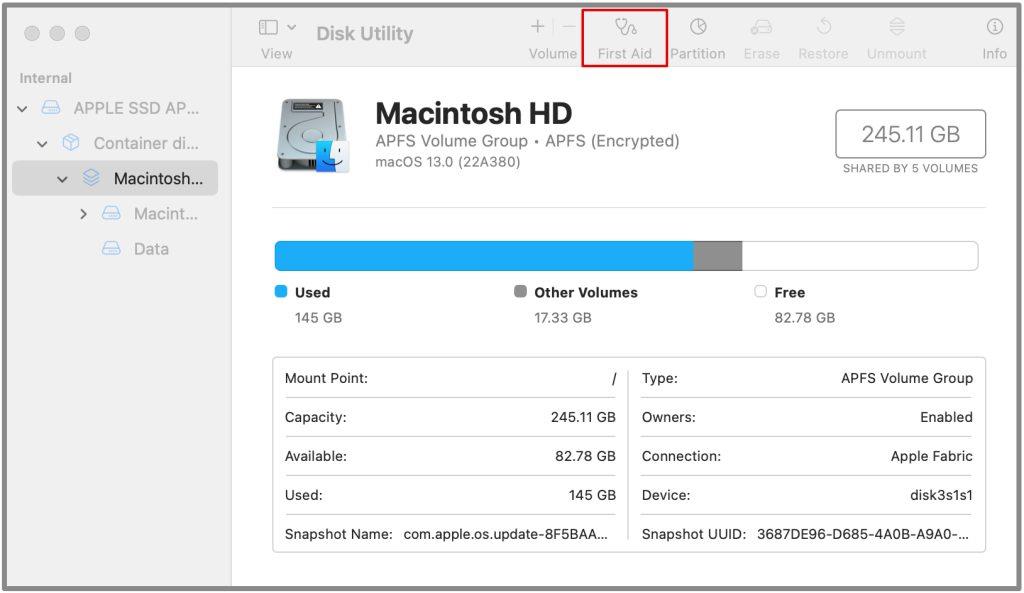This screenshot has width=1024, height=593.
Task: Click the 245.11 GB capacity box
Action: coord(910,134)
